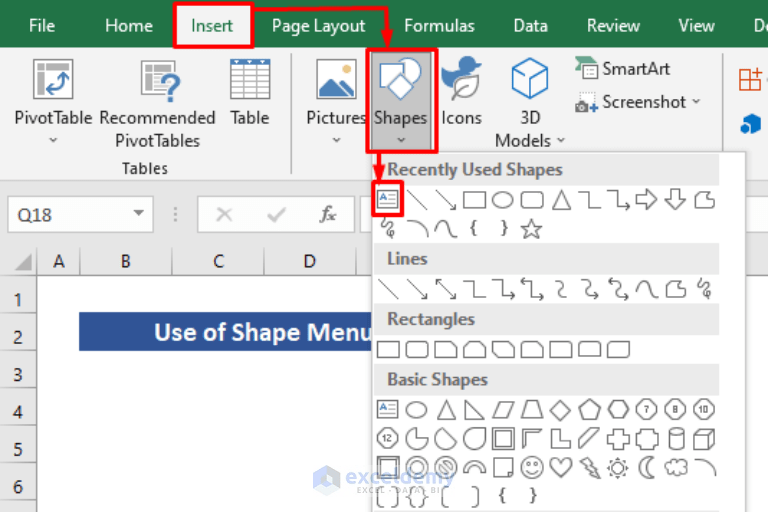This screenshot has height=512, width=768.
Task: Select the Frame shape in Basic Shapes
Action: (x=503, y=439)
